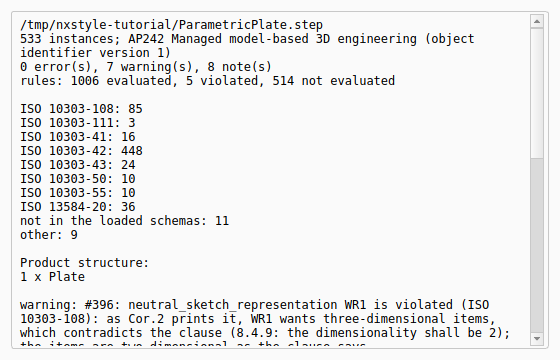This screenshot has width=560, height=360.
Task: Click the vertical scrollbar thumb
Action: [537, 93]
